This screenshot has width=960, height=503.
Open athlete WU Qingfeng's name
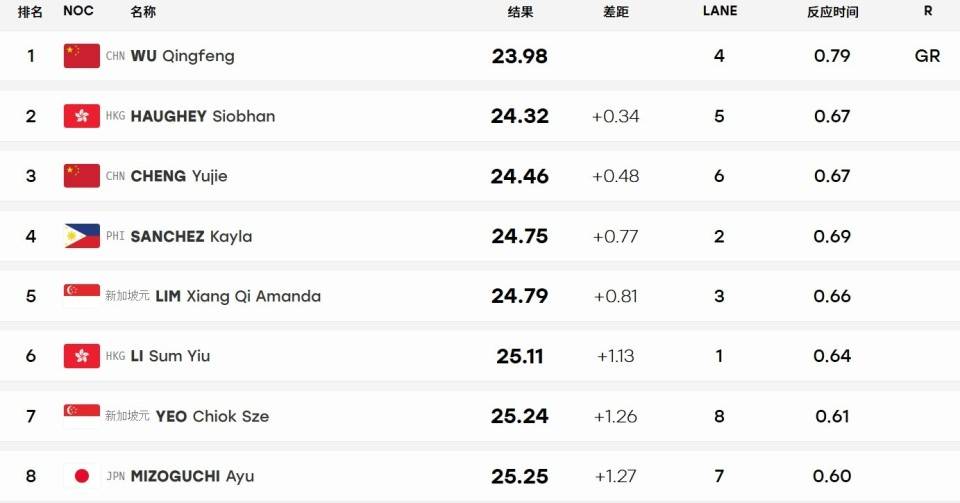pos(182,56)
